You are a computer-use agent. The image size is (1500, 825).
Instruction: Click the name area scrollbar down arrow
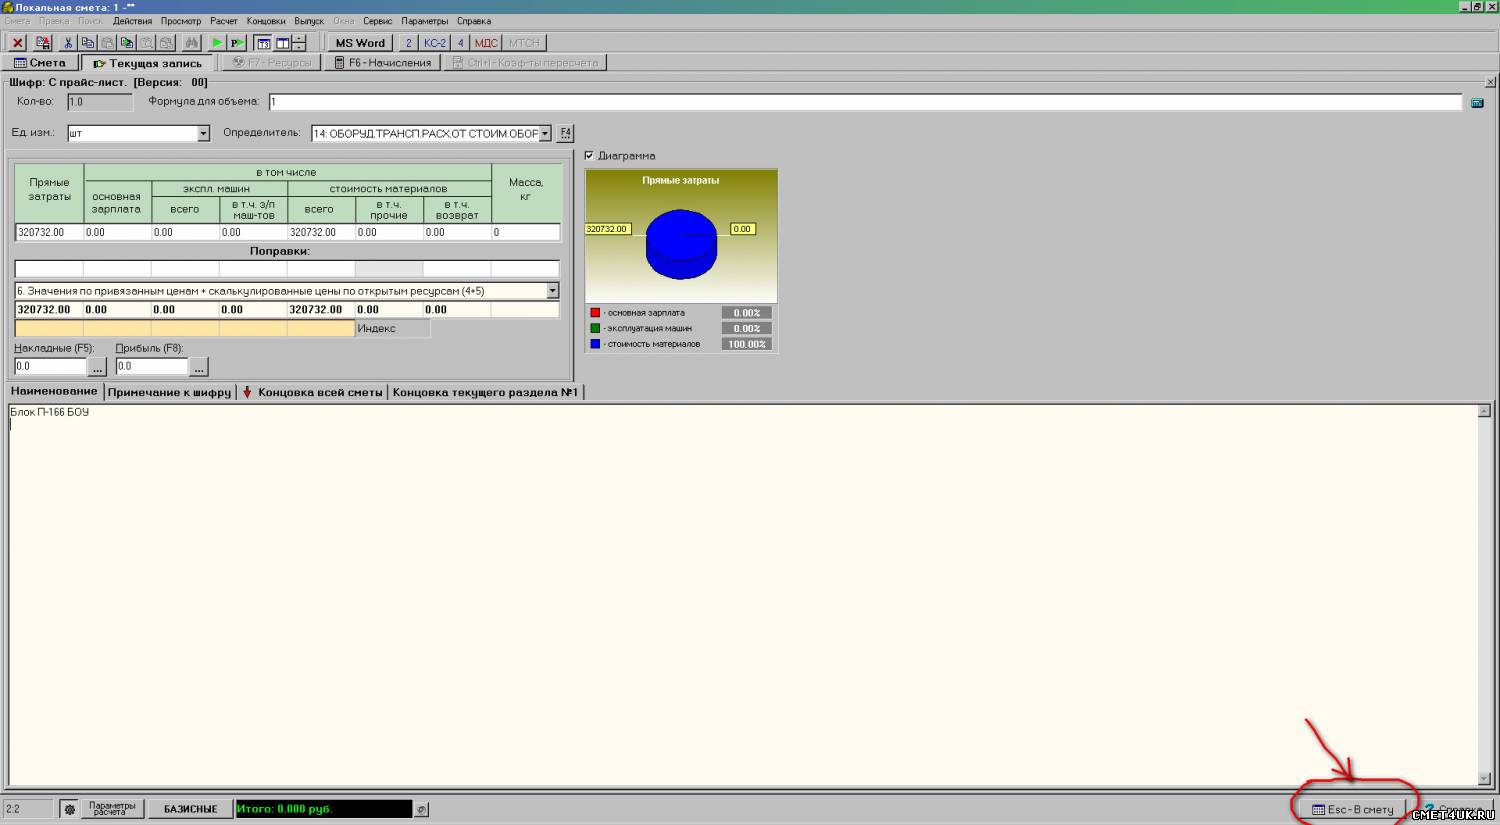point(1484,779)
